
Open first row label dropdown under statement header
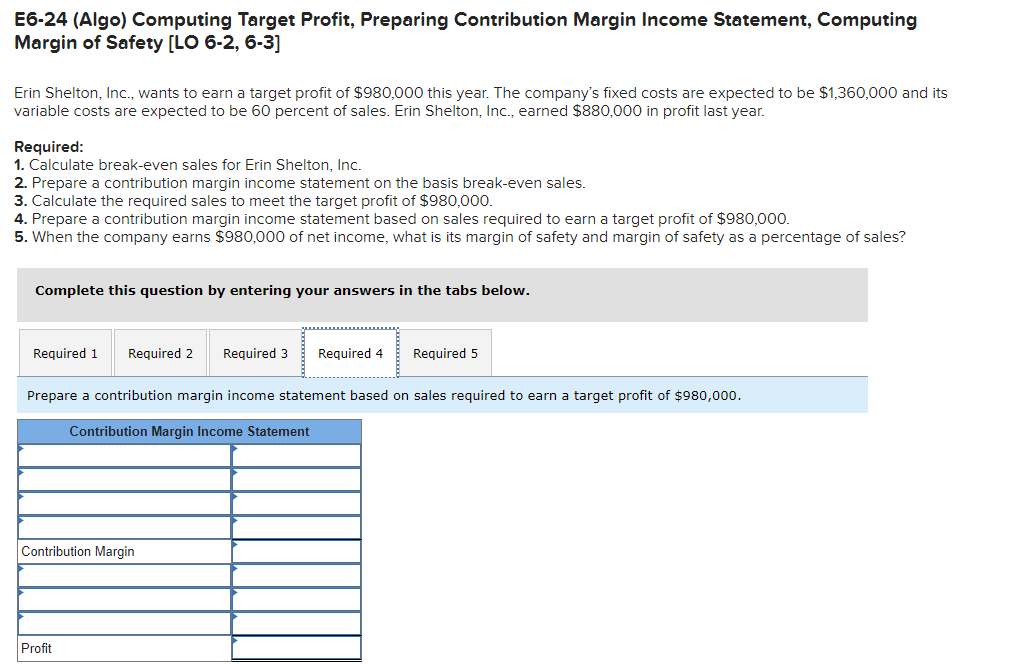pos(125,456)
